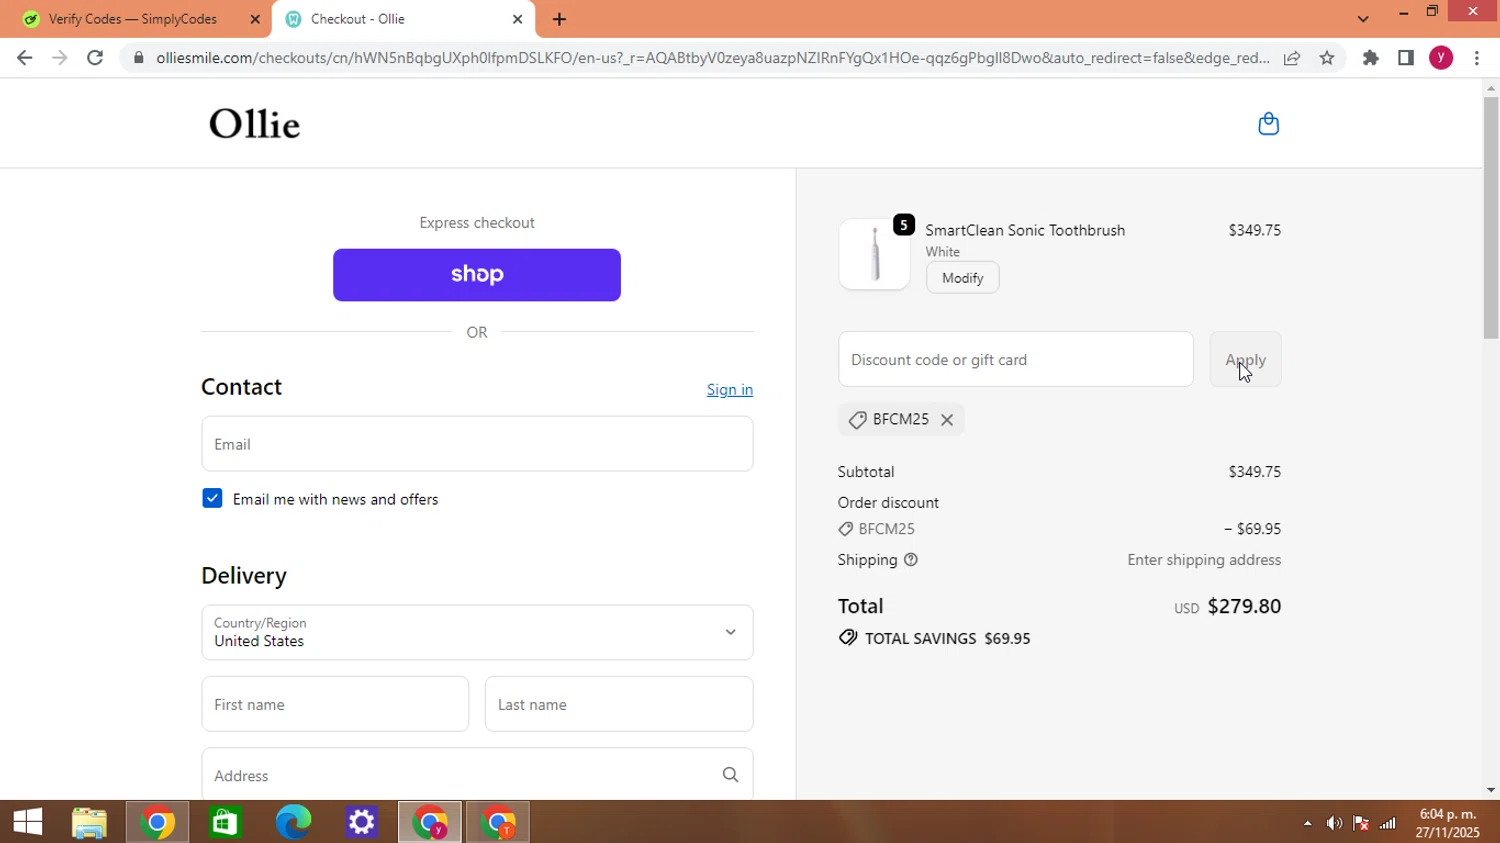The image size is (1500, 843).
Task: Close the Checkout - Ollie tab
Action: click(x=517, y=19)
